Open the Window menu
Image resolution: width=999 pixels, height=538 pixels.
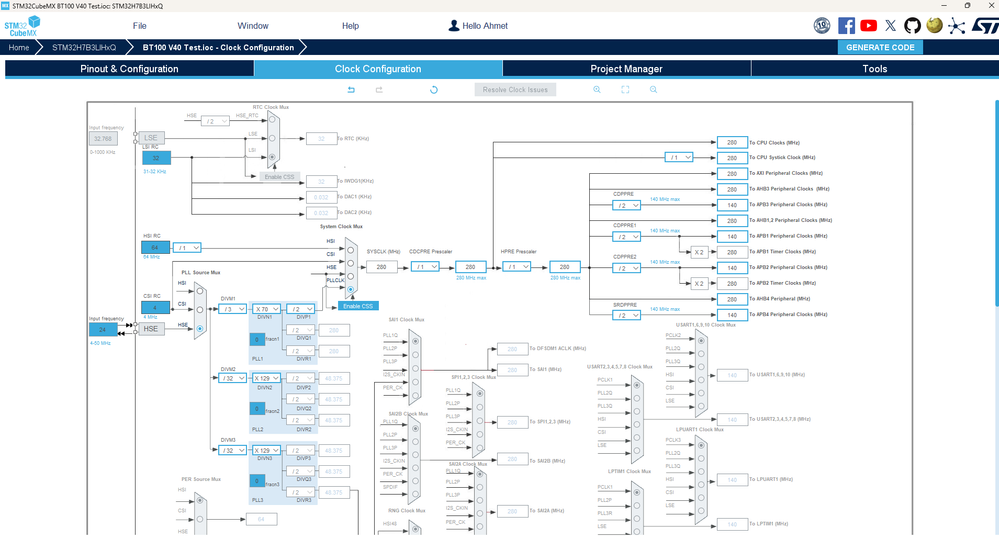253,25
